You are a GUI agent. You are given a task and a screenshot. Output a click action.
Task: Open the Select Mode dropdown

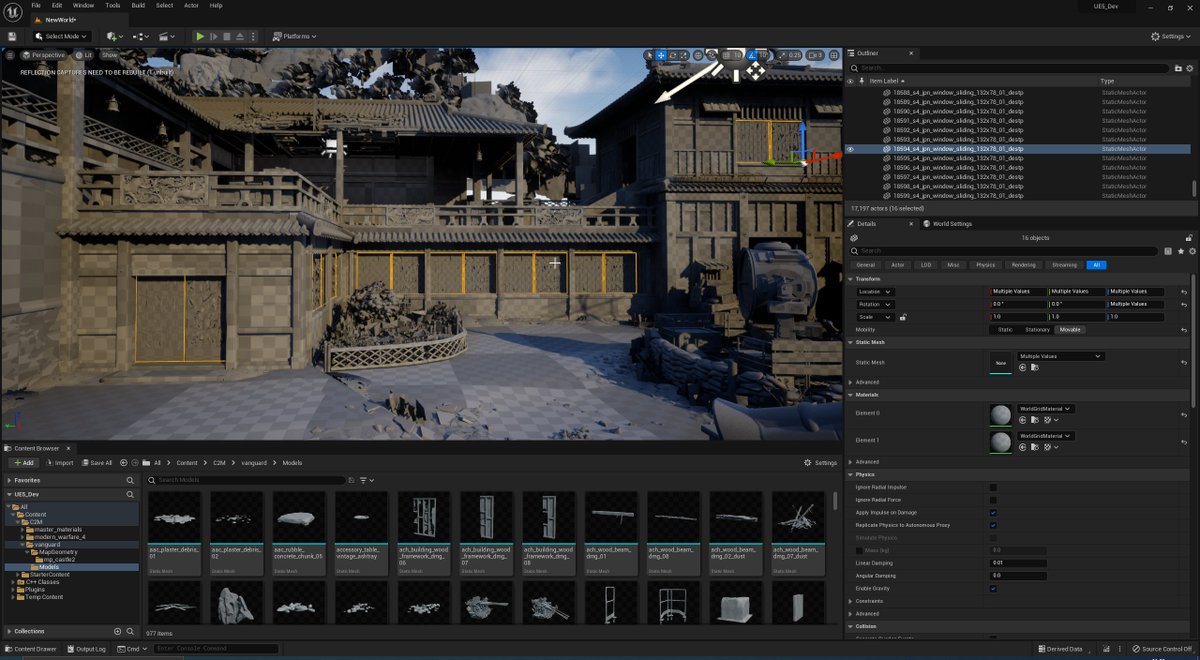[60, 36]
